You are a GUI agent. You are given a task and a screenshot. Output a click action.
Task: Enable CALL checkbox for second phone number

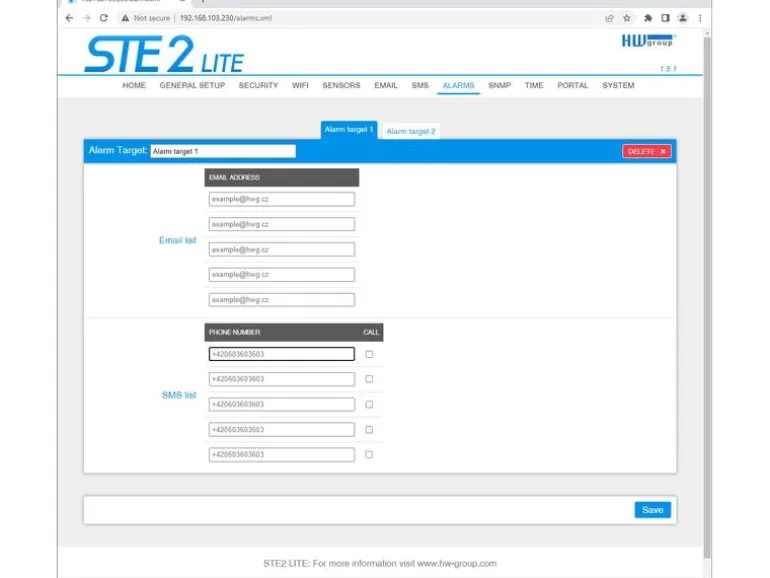(369, 379)
